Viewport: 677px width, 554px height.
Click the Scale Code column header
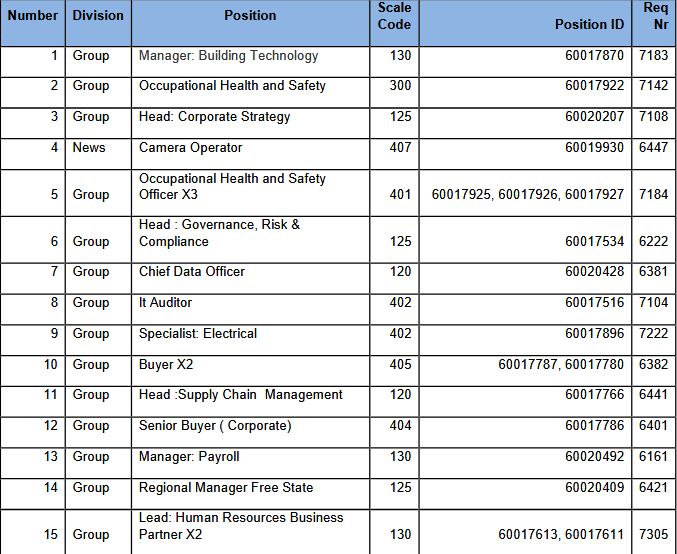[x=394, y=23]
